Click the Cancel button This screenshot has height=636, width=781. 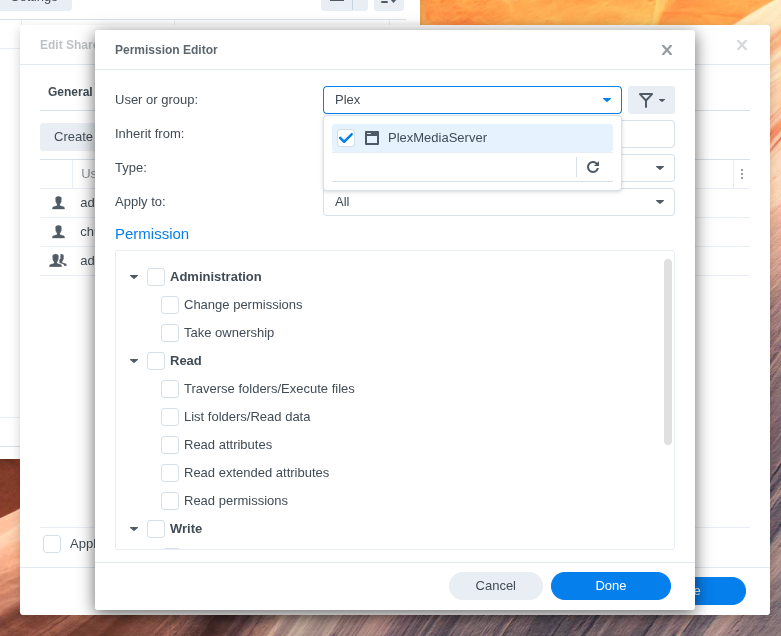(x=496, y=586)
